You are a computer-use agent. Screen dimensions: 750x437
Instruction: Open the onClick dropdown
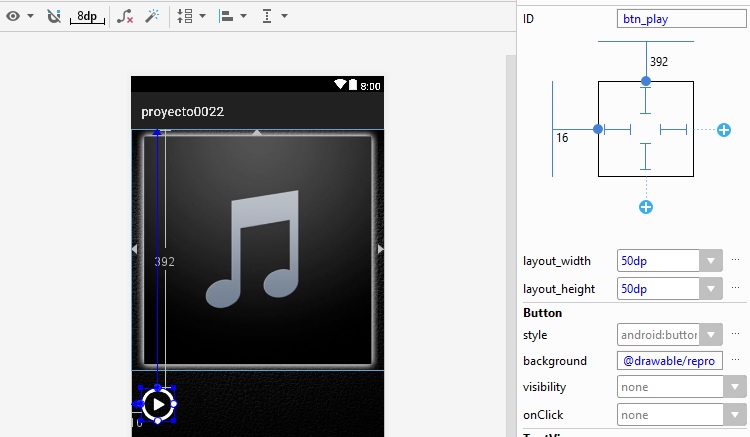[681, 414]
